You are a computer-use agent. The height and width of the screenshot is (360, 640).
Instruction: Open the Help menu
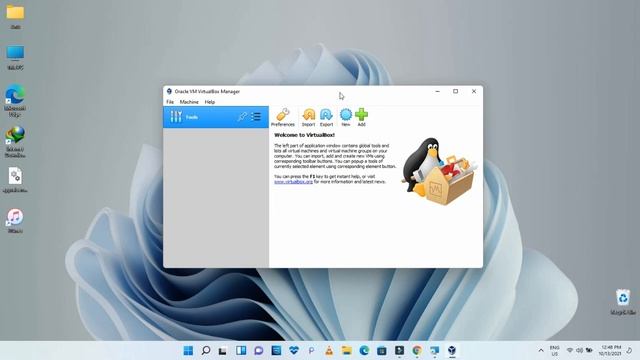209,102
